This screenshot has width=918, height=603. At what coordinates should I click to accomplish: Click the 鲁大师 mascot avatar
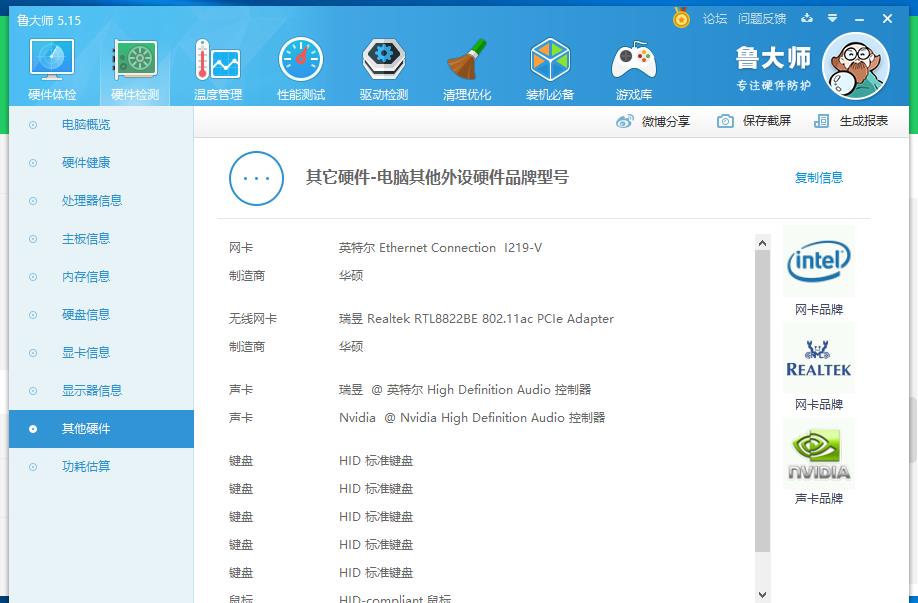[855, 66]
